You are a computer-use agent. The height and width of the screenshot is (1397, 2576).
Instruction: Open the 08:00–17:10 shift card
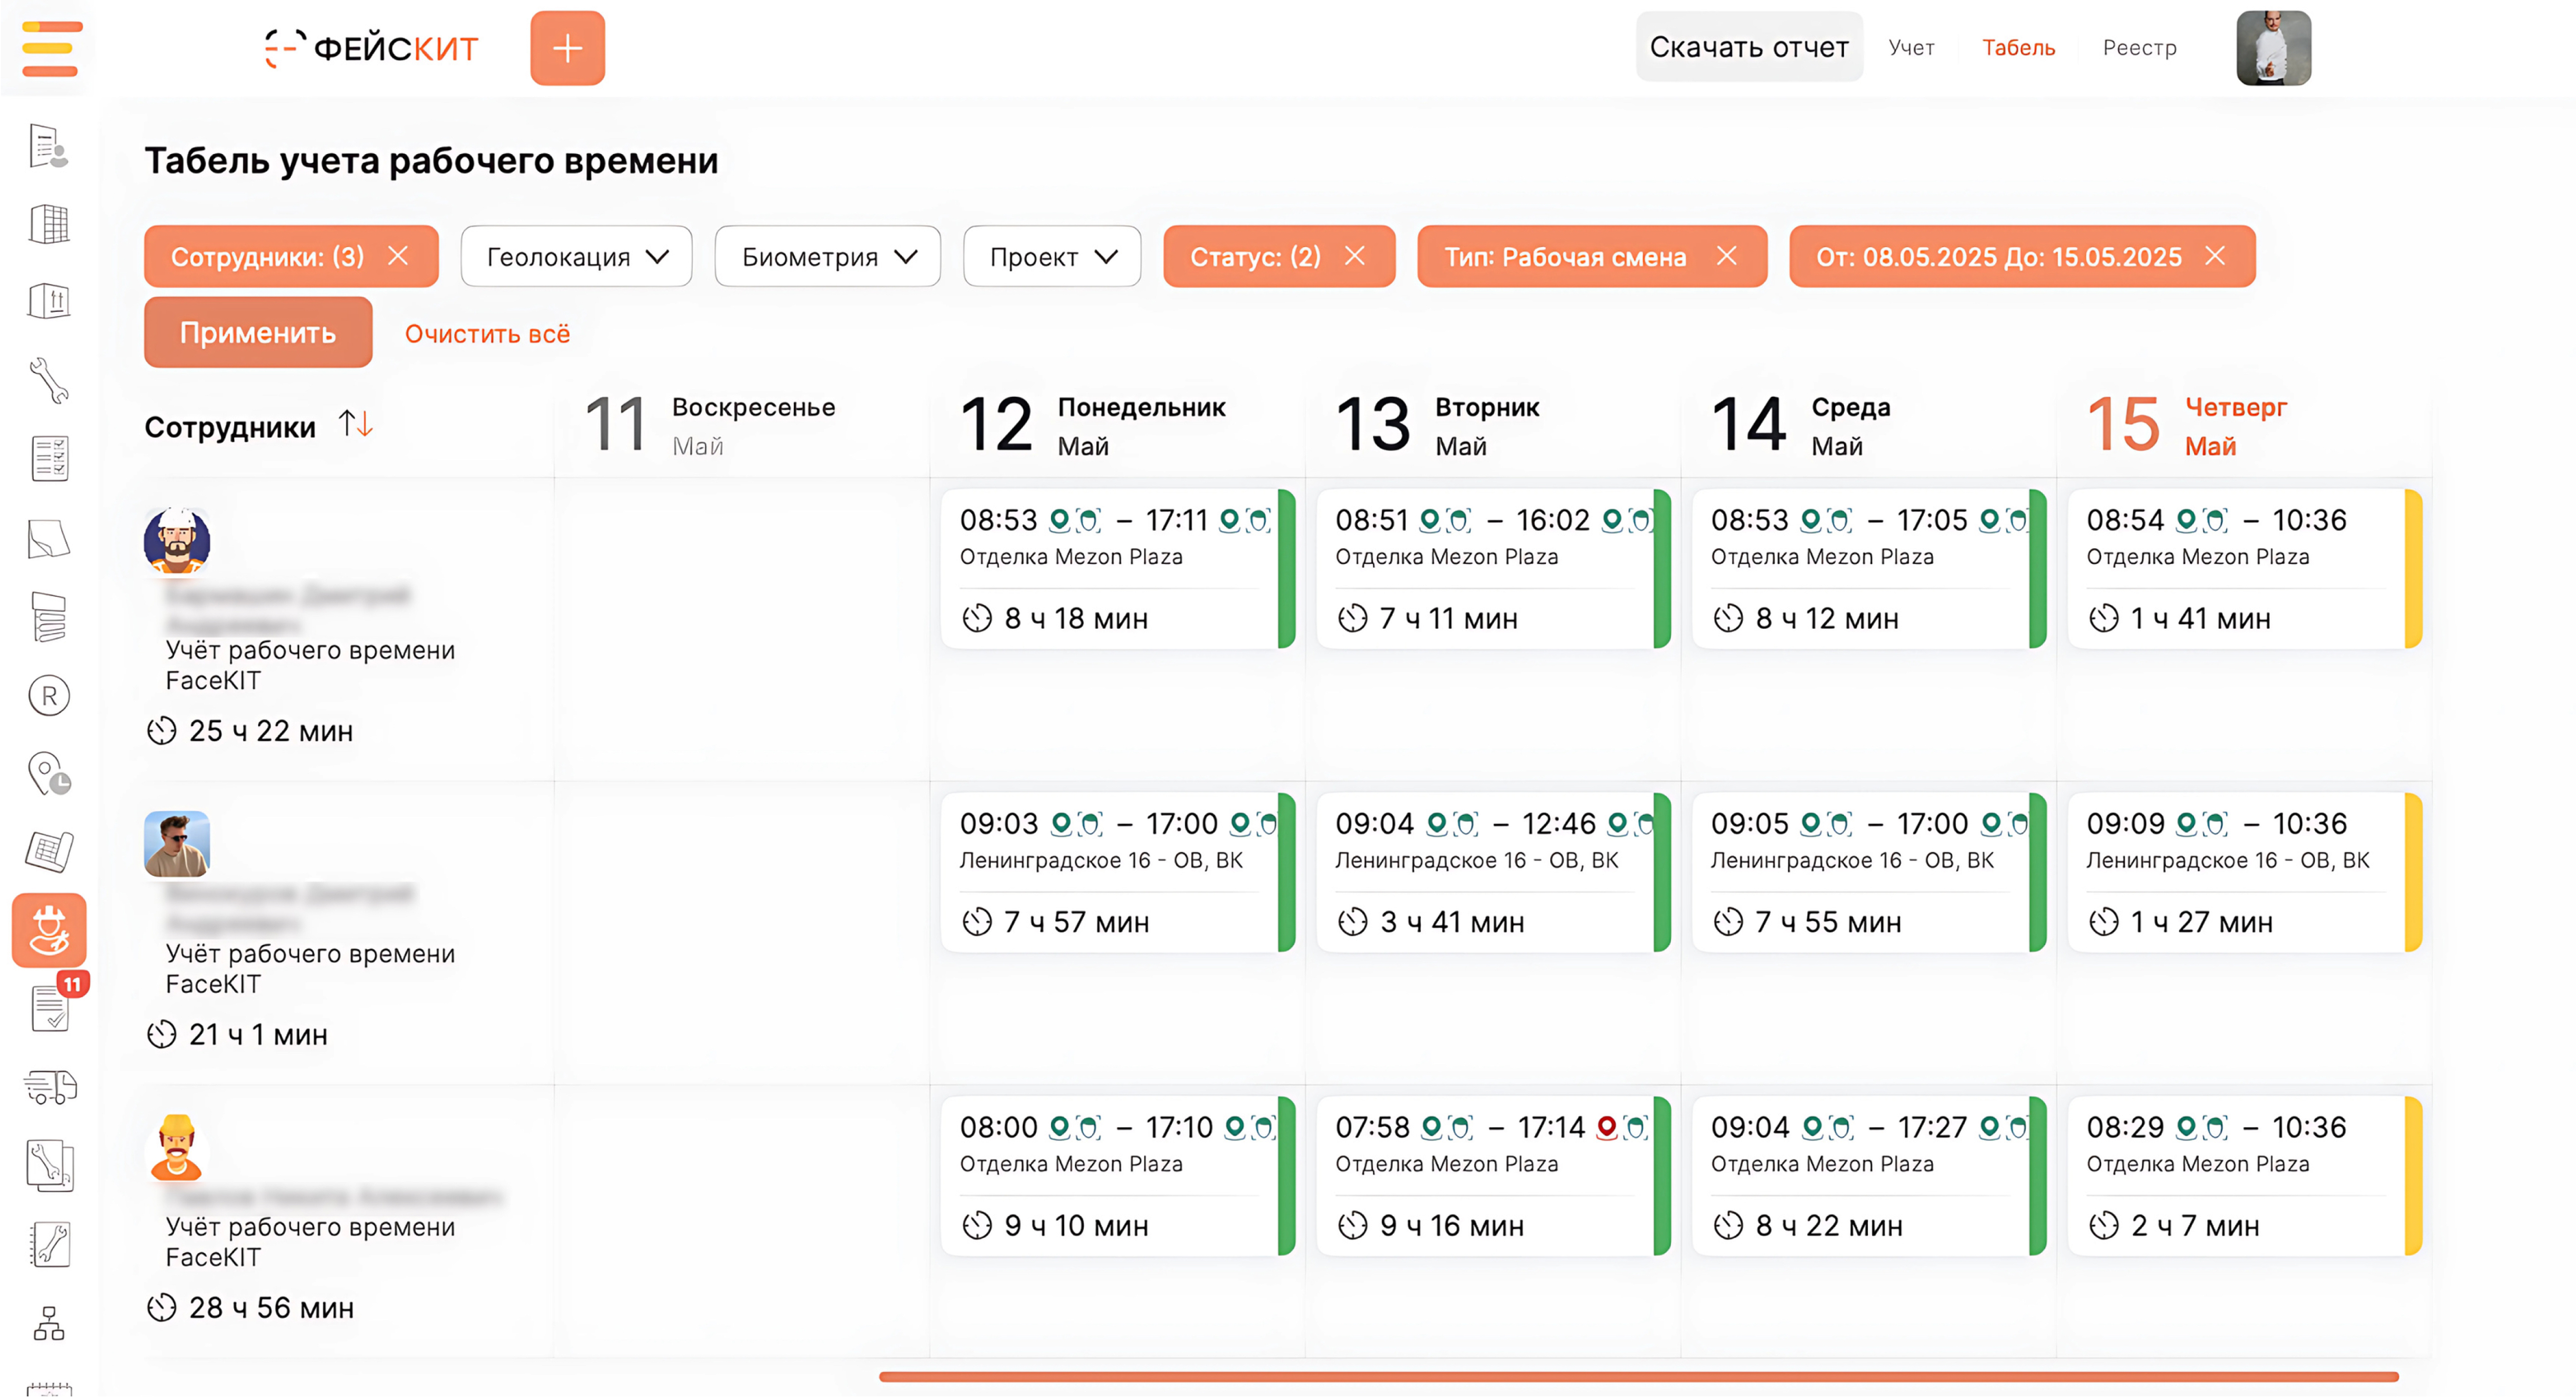(1118, 1176)
